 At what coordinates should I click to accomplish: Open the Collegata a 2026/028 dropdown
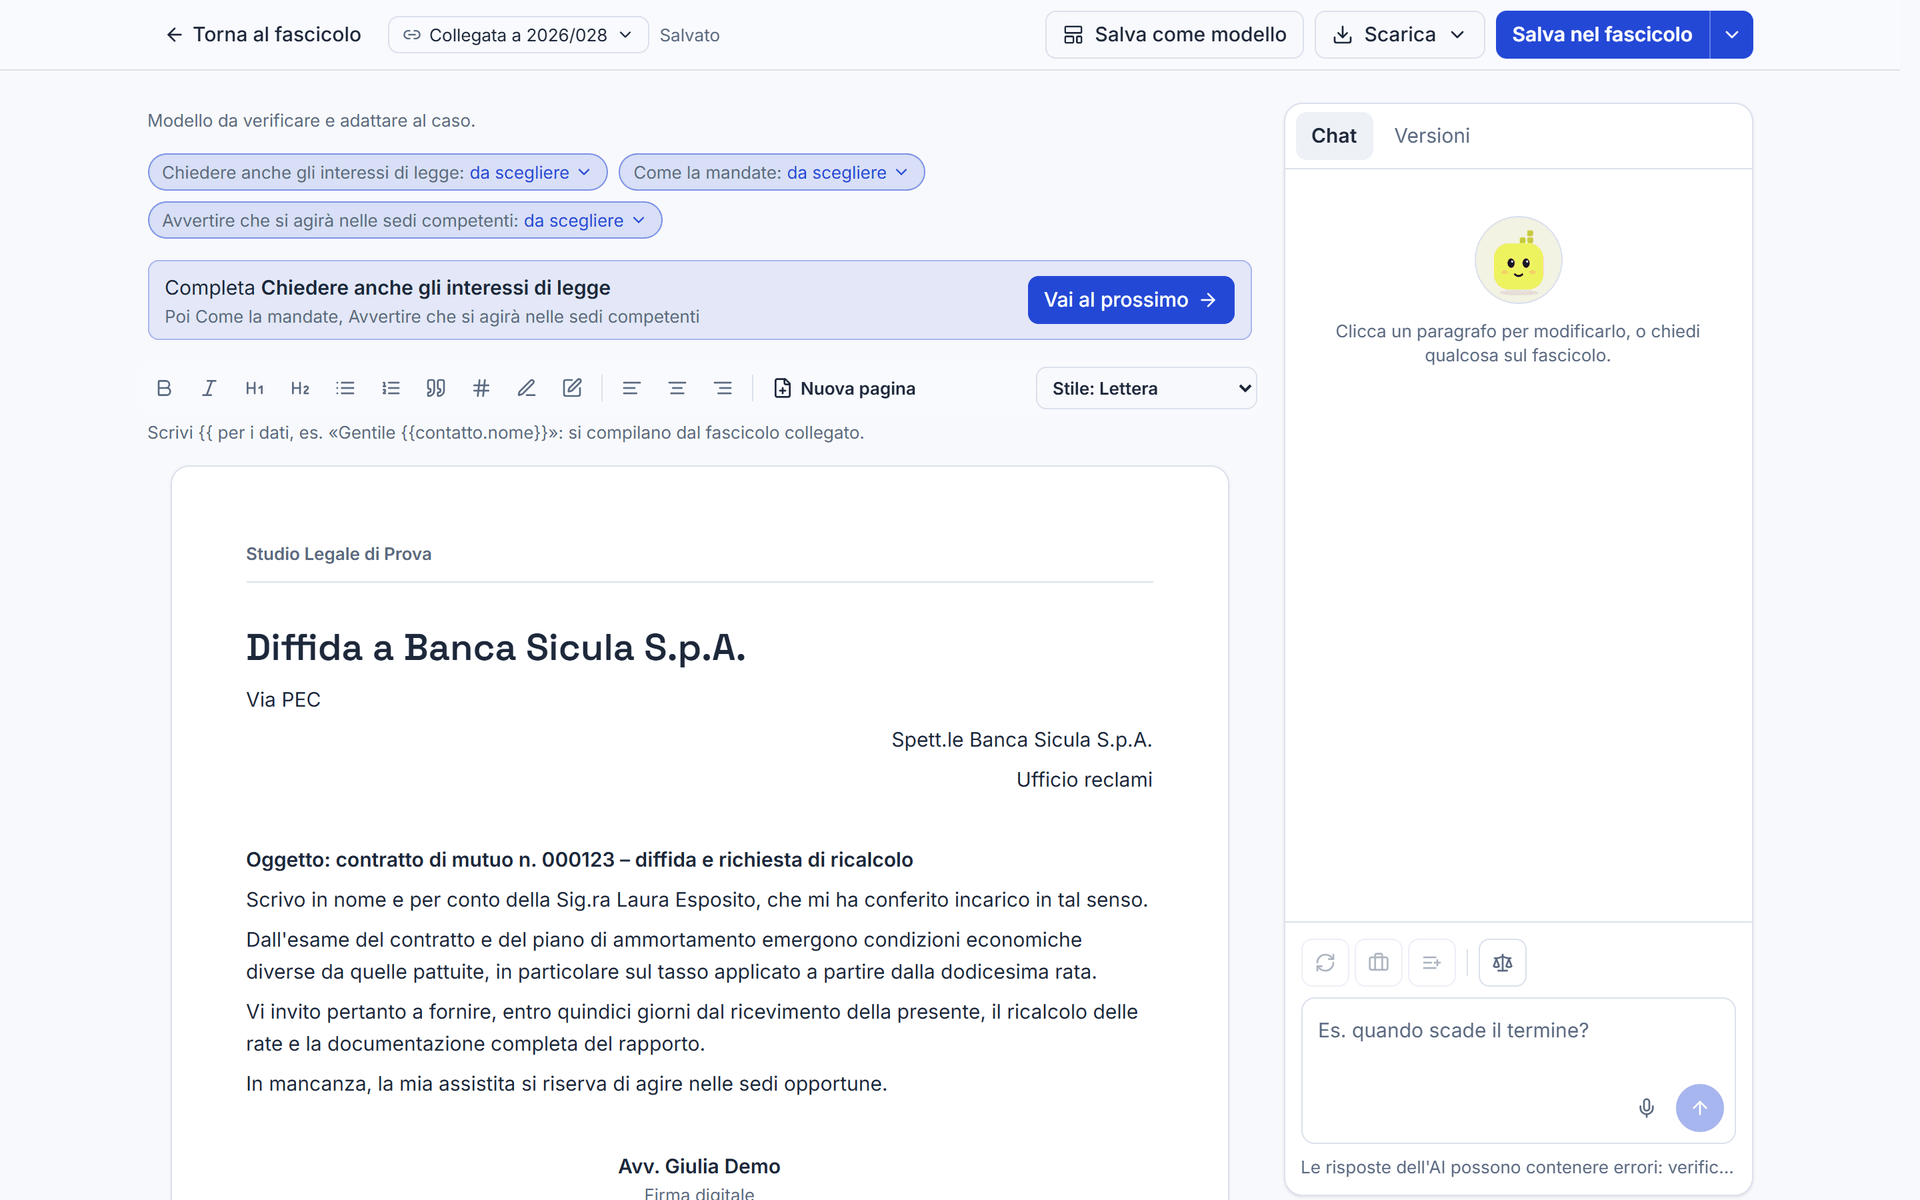point(518,35)
